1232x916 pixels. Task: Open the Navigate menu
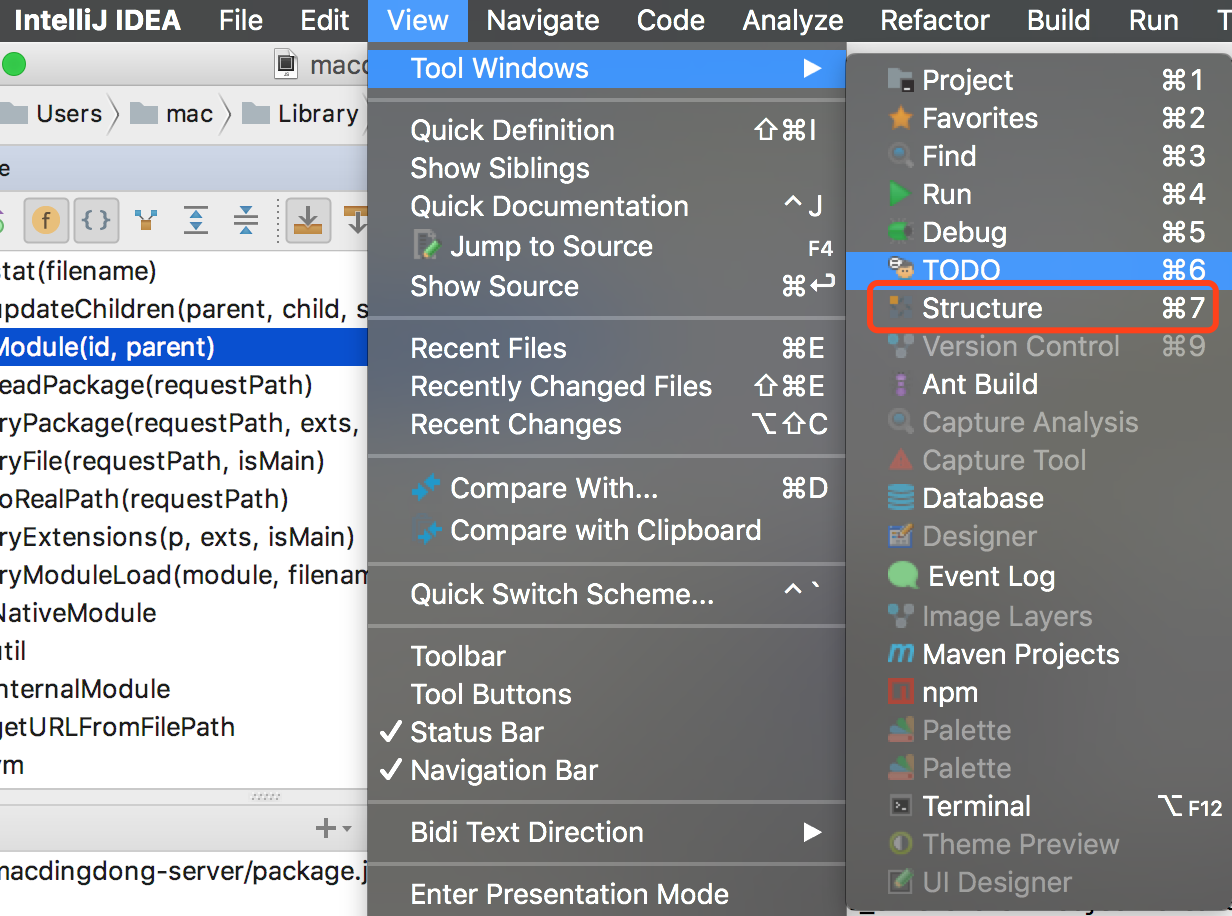pos(542,20)
